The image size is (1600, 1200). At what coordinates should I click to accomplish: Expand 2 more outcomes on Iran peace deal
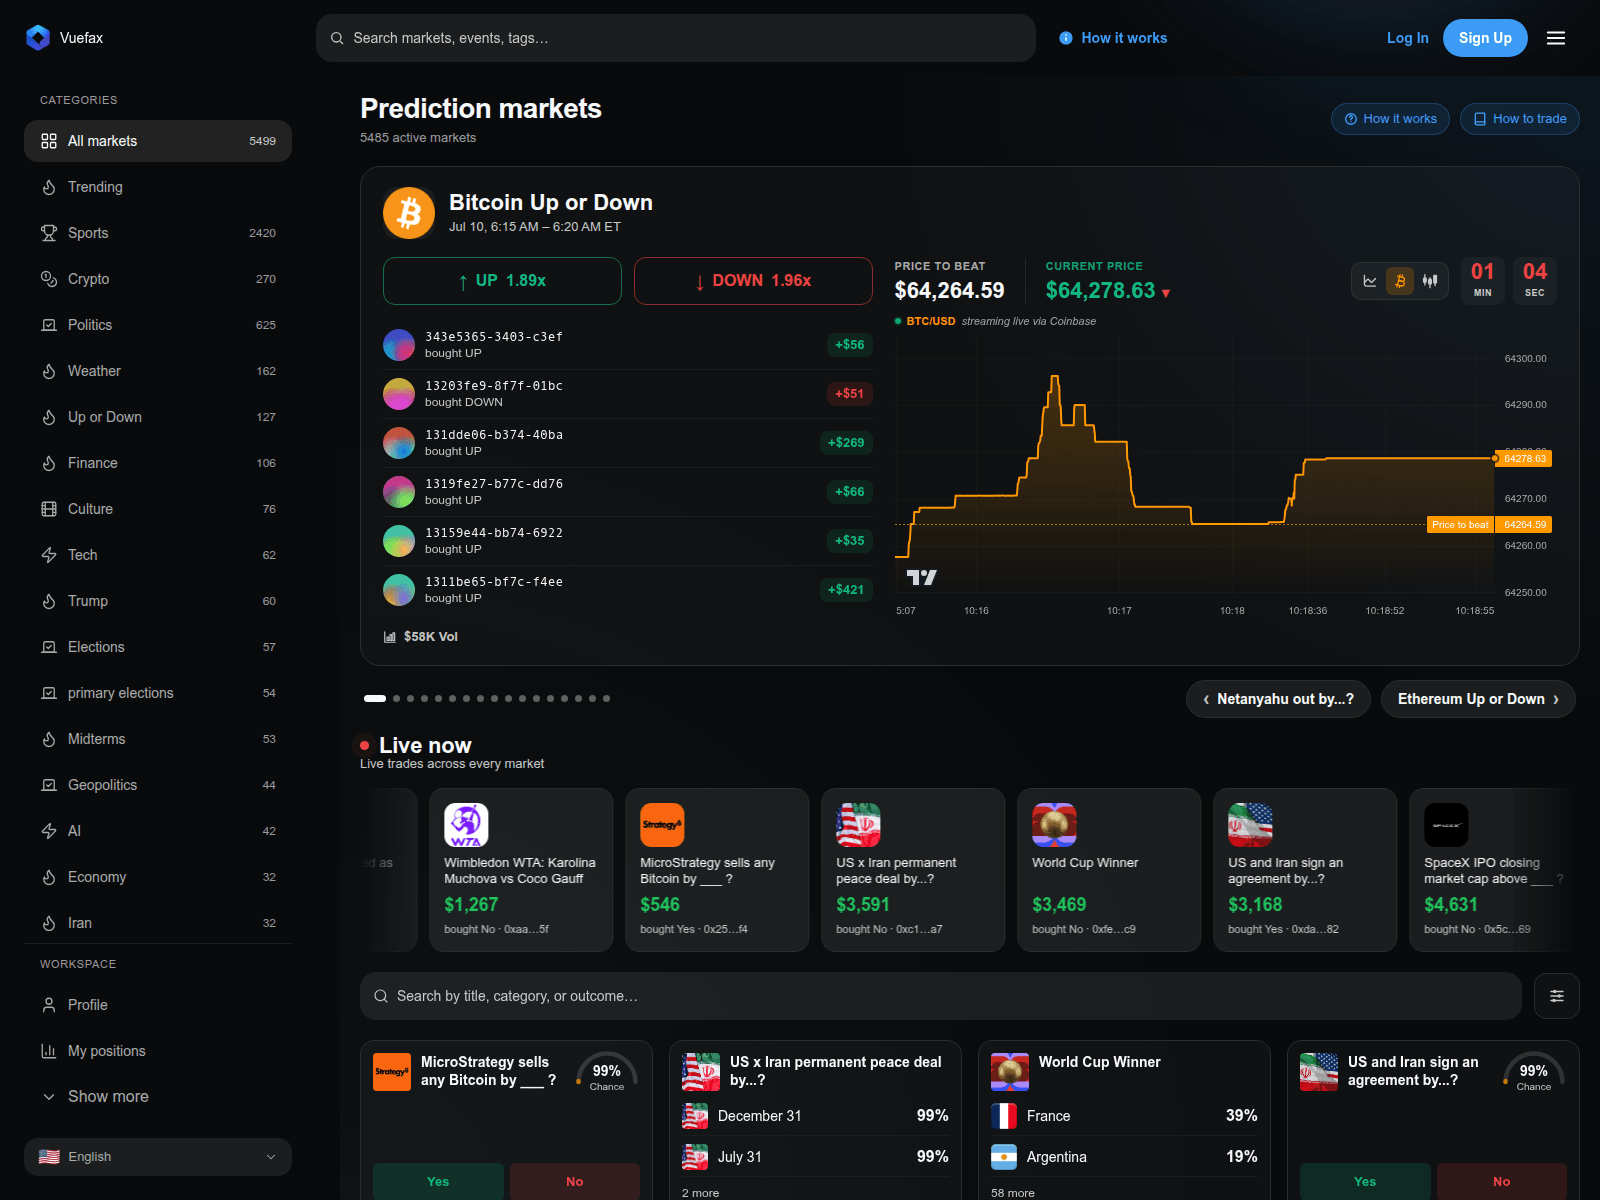coord(700,1193)
